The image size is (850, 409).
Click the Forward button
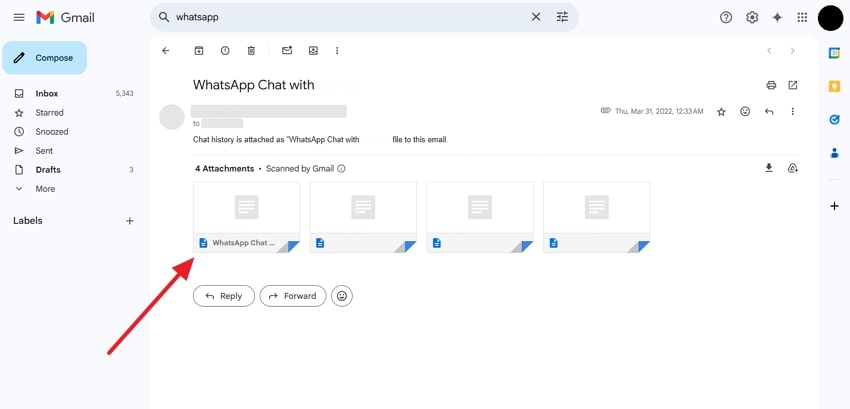pyautogui.click(x=292, y=296)
